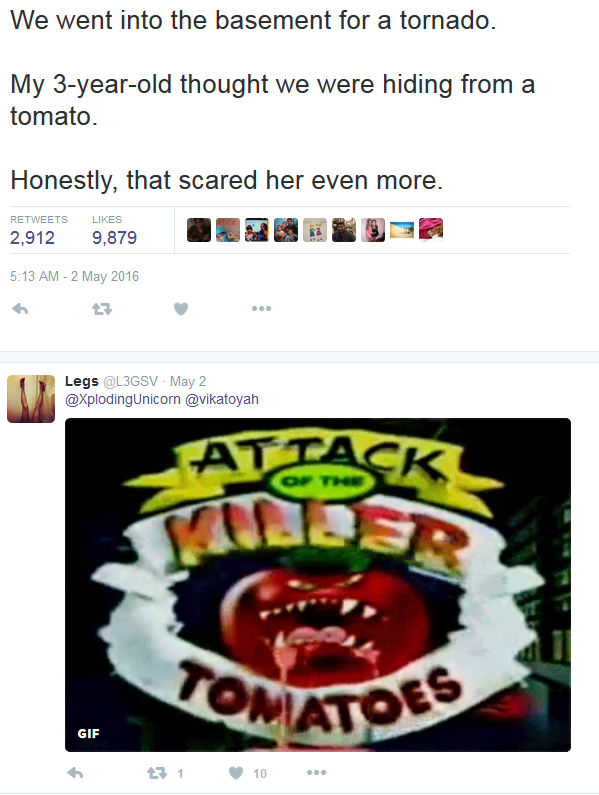Image resolution: width=599 pixels, height=795 pixels.
Task: Open more options on the main tweet
Action: [x=261, y=308]
